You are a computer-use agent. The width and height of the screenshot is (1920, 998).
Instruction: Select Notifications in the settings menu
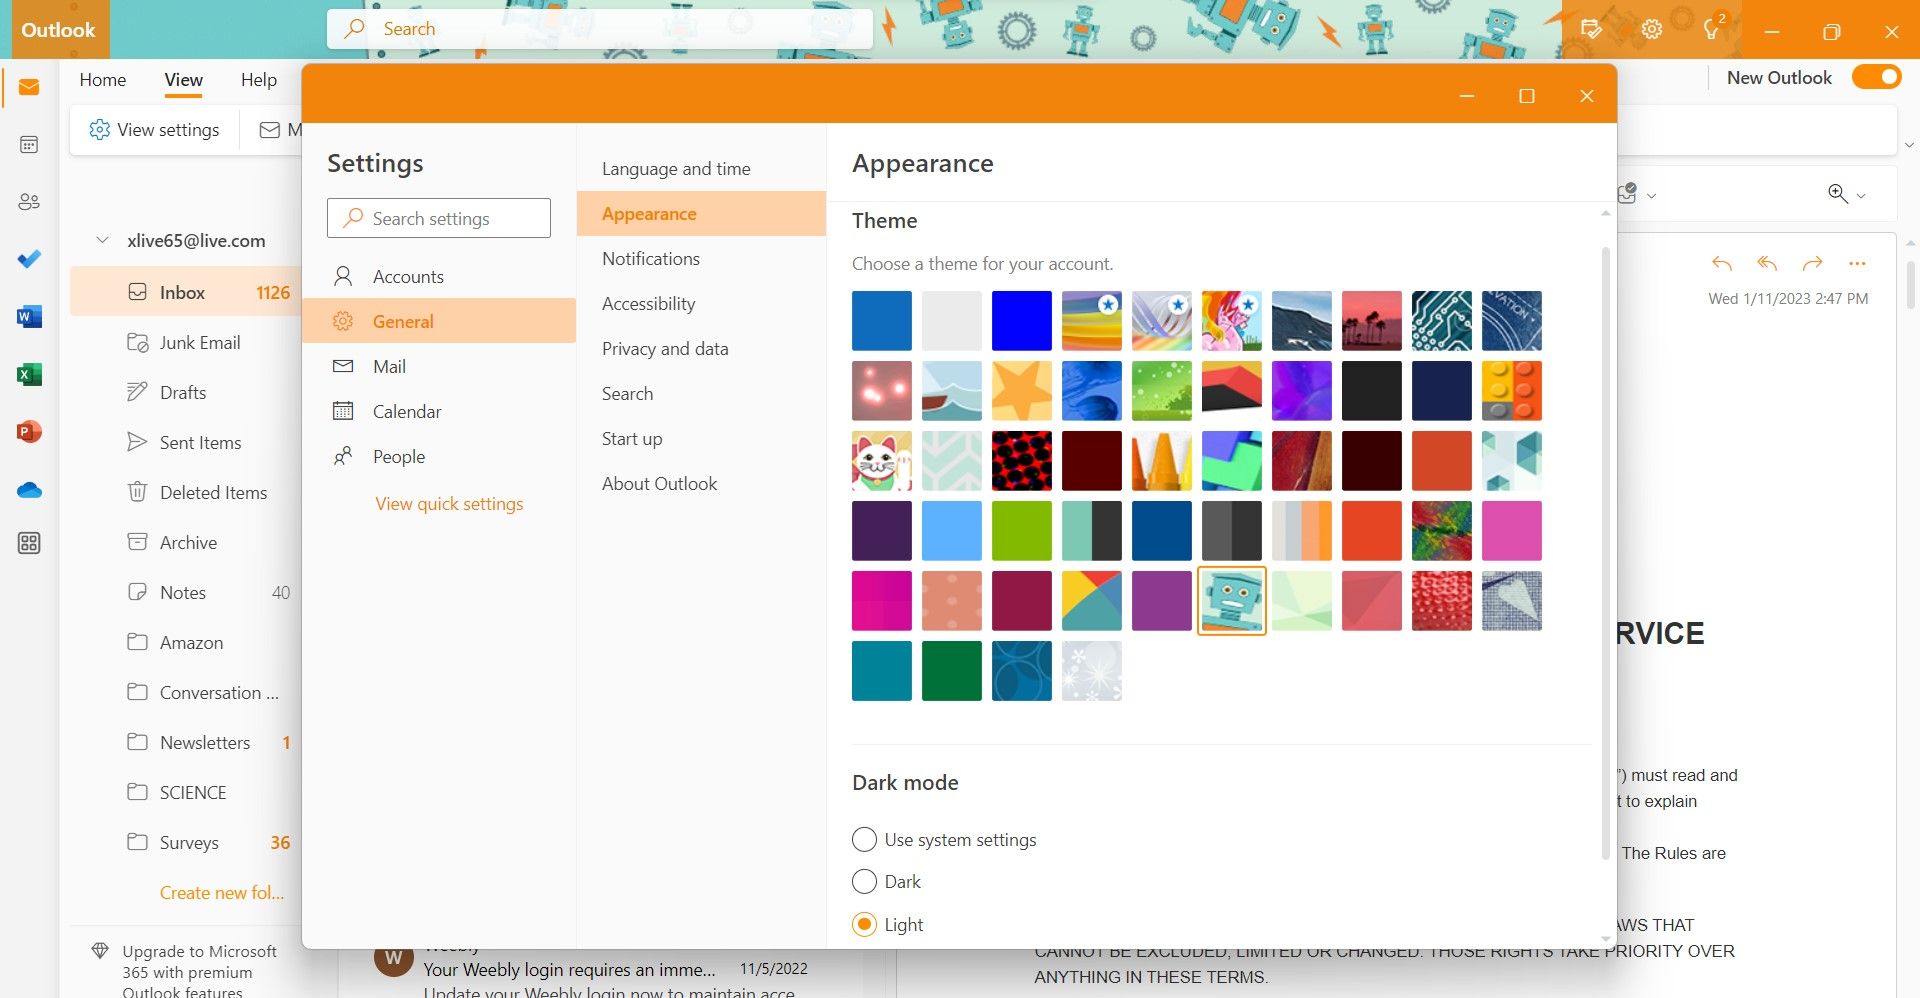pyautogui.click(x=650, y=258)
